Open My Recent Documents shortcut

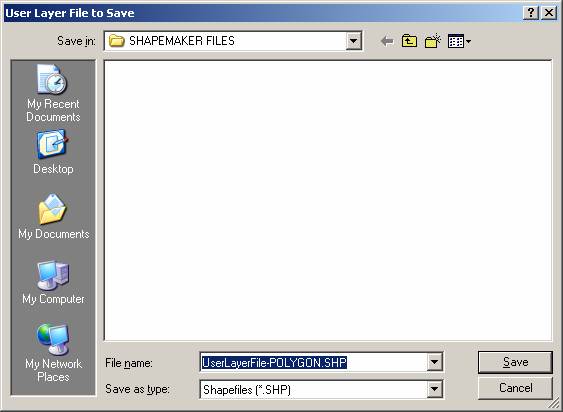(x=53, y=93)
